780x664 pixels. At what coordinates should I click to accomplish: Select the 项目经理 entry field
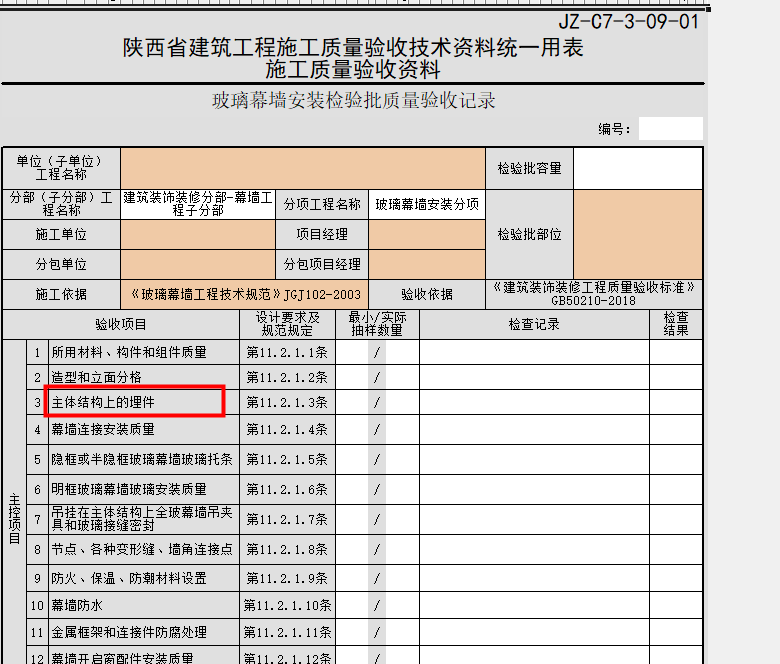click(426, 235)
